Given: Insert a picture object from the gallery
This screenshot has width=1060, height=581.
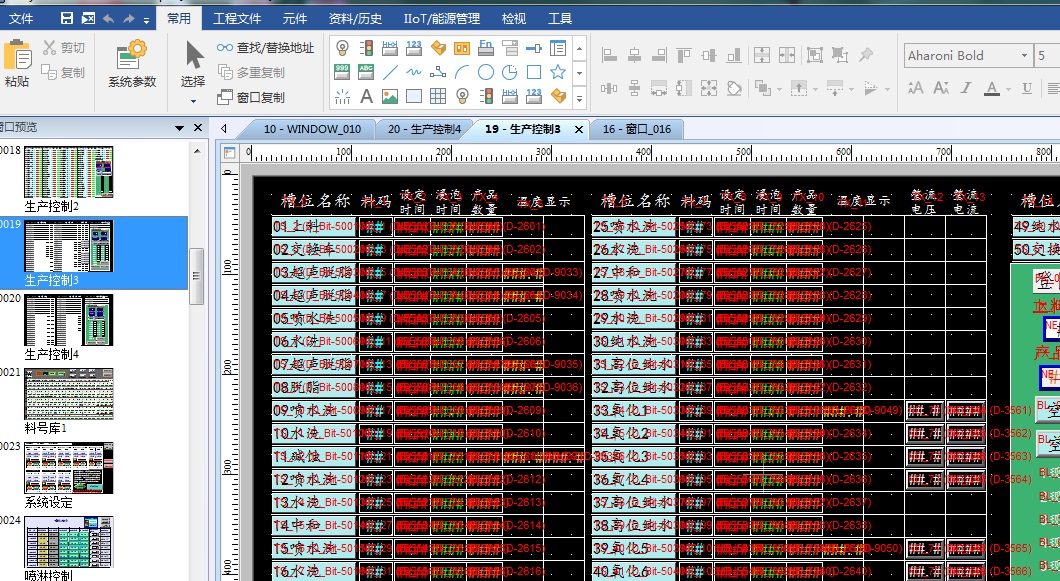Looking at the screenshot, I should (390, 97).
